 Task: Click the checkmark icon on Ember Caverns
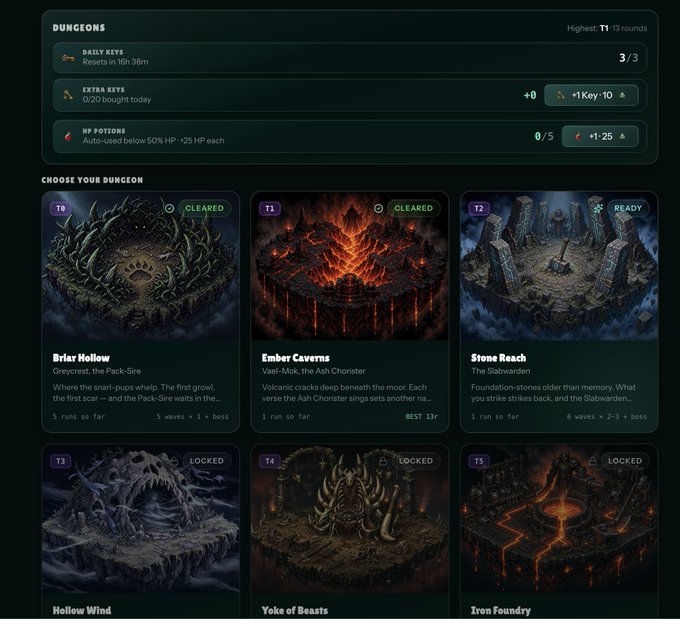[x=379, y=208]
